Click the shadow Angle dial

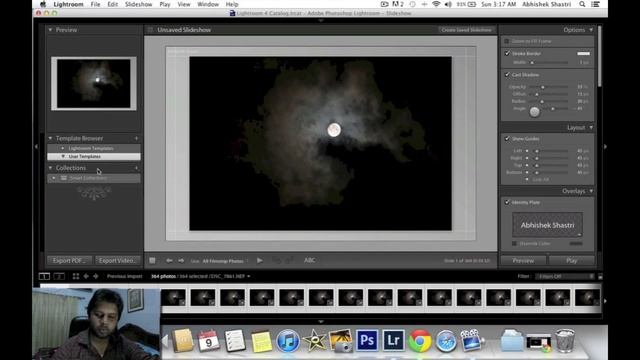pos(534,111)
